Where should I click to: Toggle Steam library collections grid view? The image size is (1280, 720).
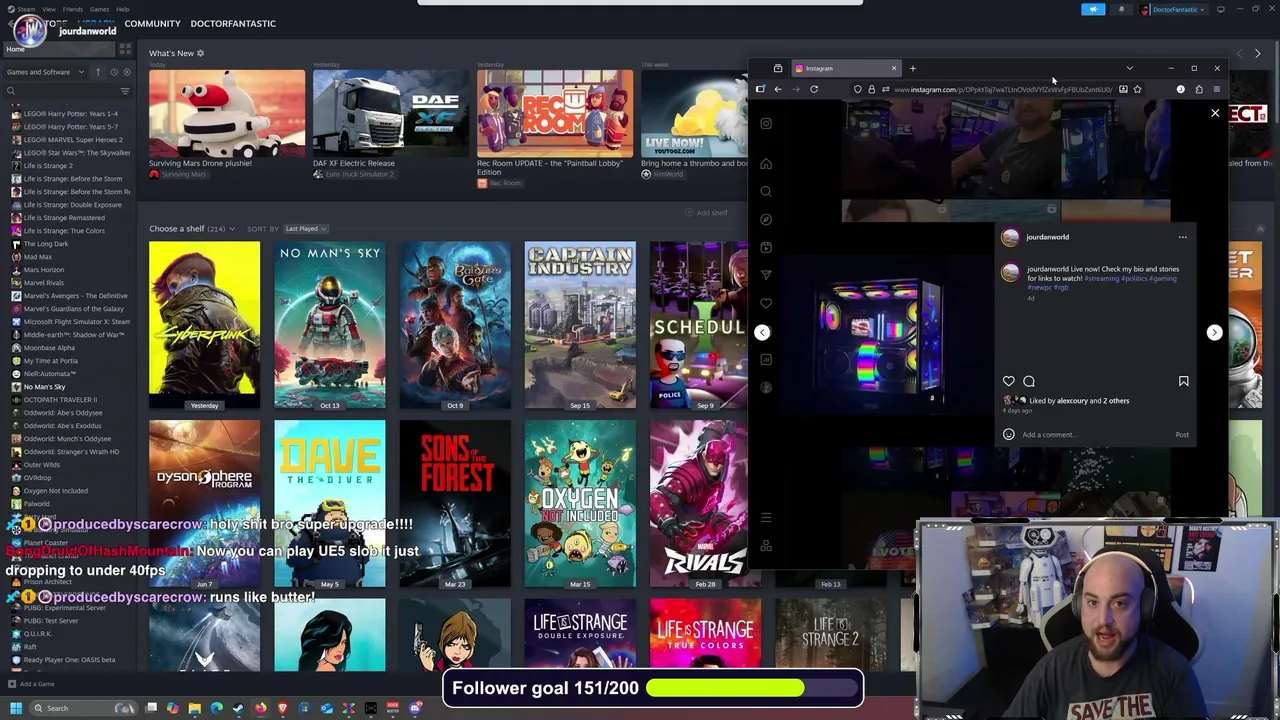coord(125,48)
